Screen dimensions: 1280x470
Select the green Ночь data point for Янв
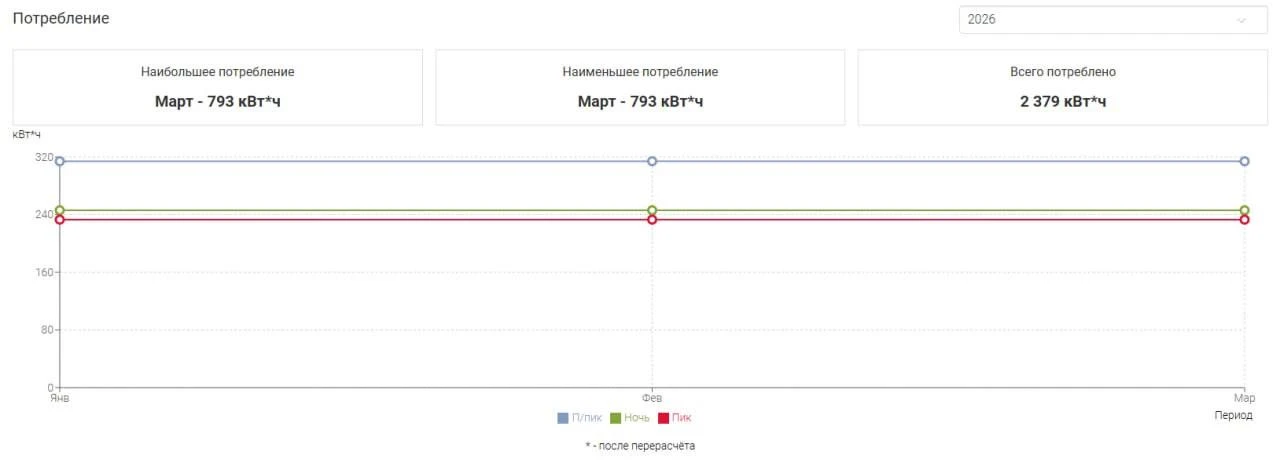60,210
